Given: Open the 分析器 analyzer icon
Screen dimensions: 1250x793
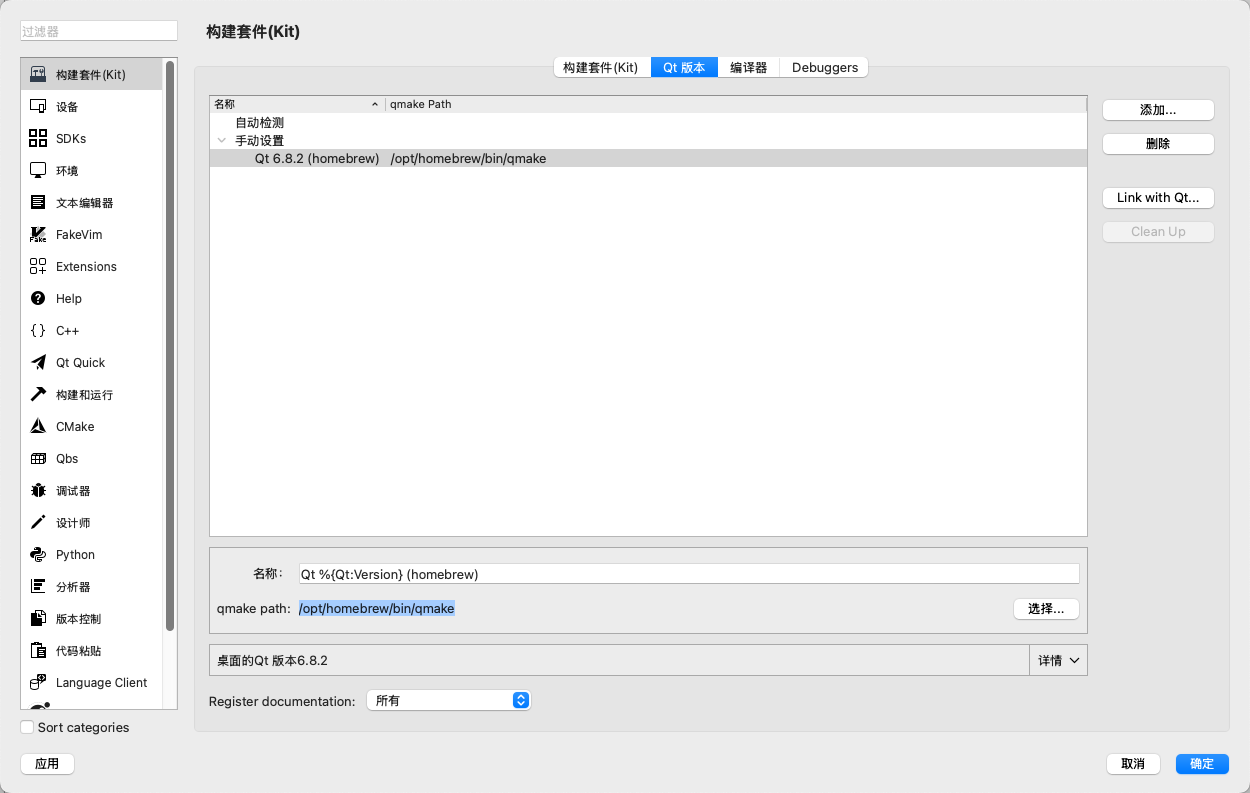Looking at the screenshot, I should point(38,587).
